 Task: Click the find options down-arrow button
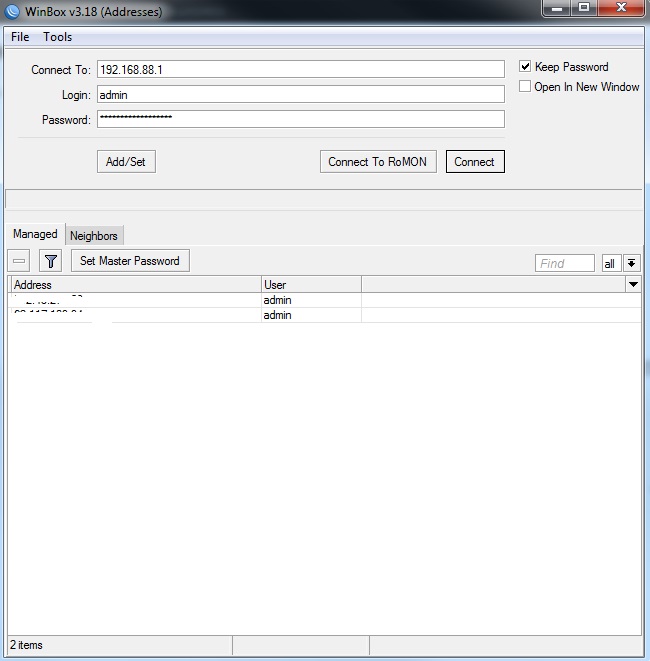click(631, 263)
